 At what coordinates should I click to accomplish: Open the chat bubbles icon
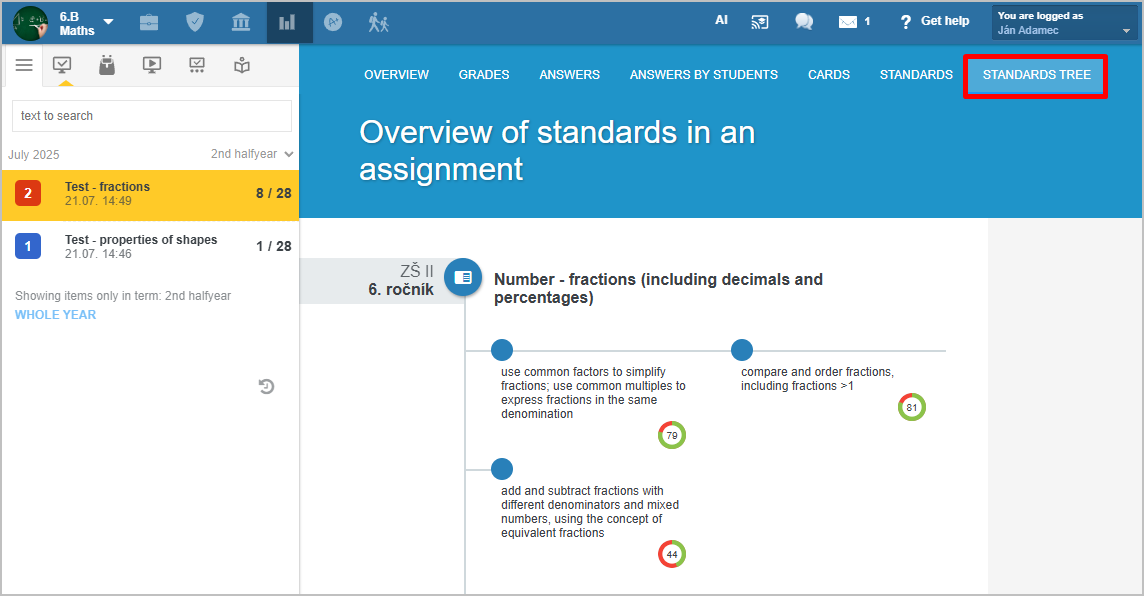[x=804, y=22]
